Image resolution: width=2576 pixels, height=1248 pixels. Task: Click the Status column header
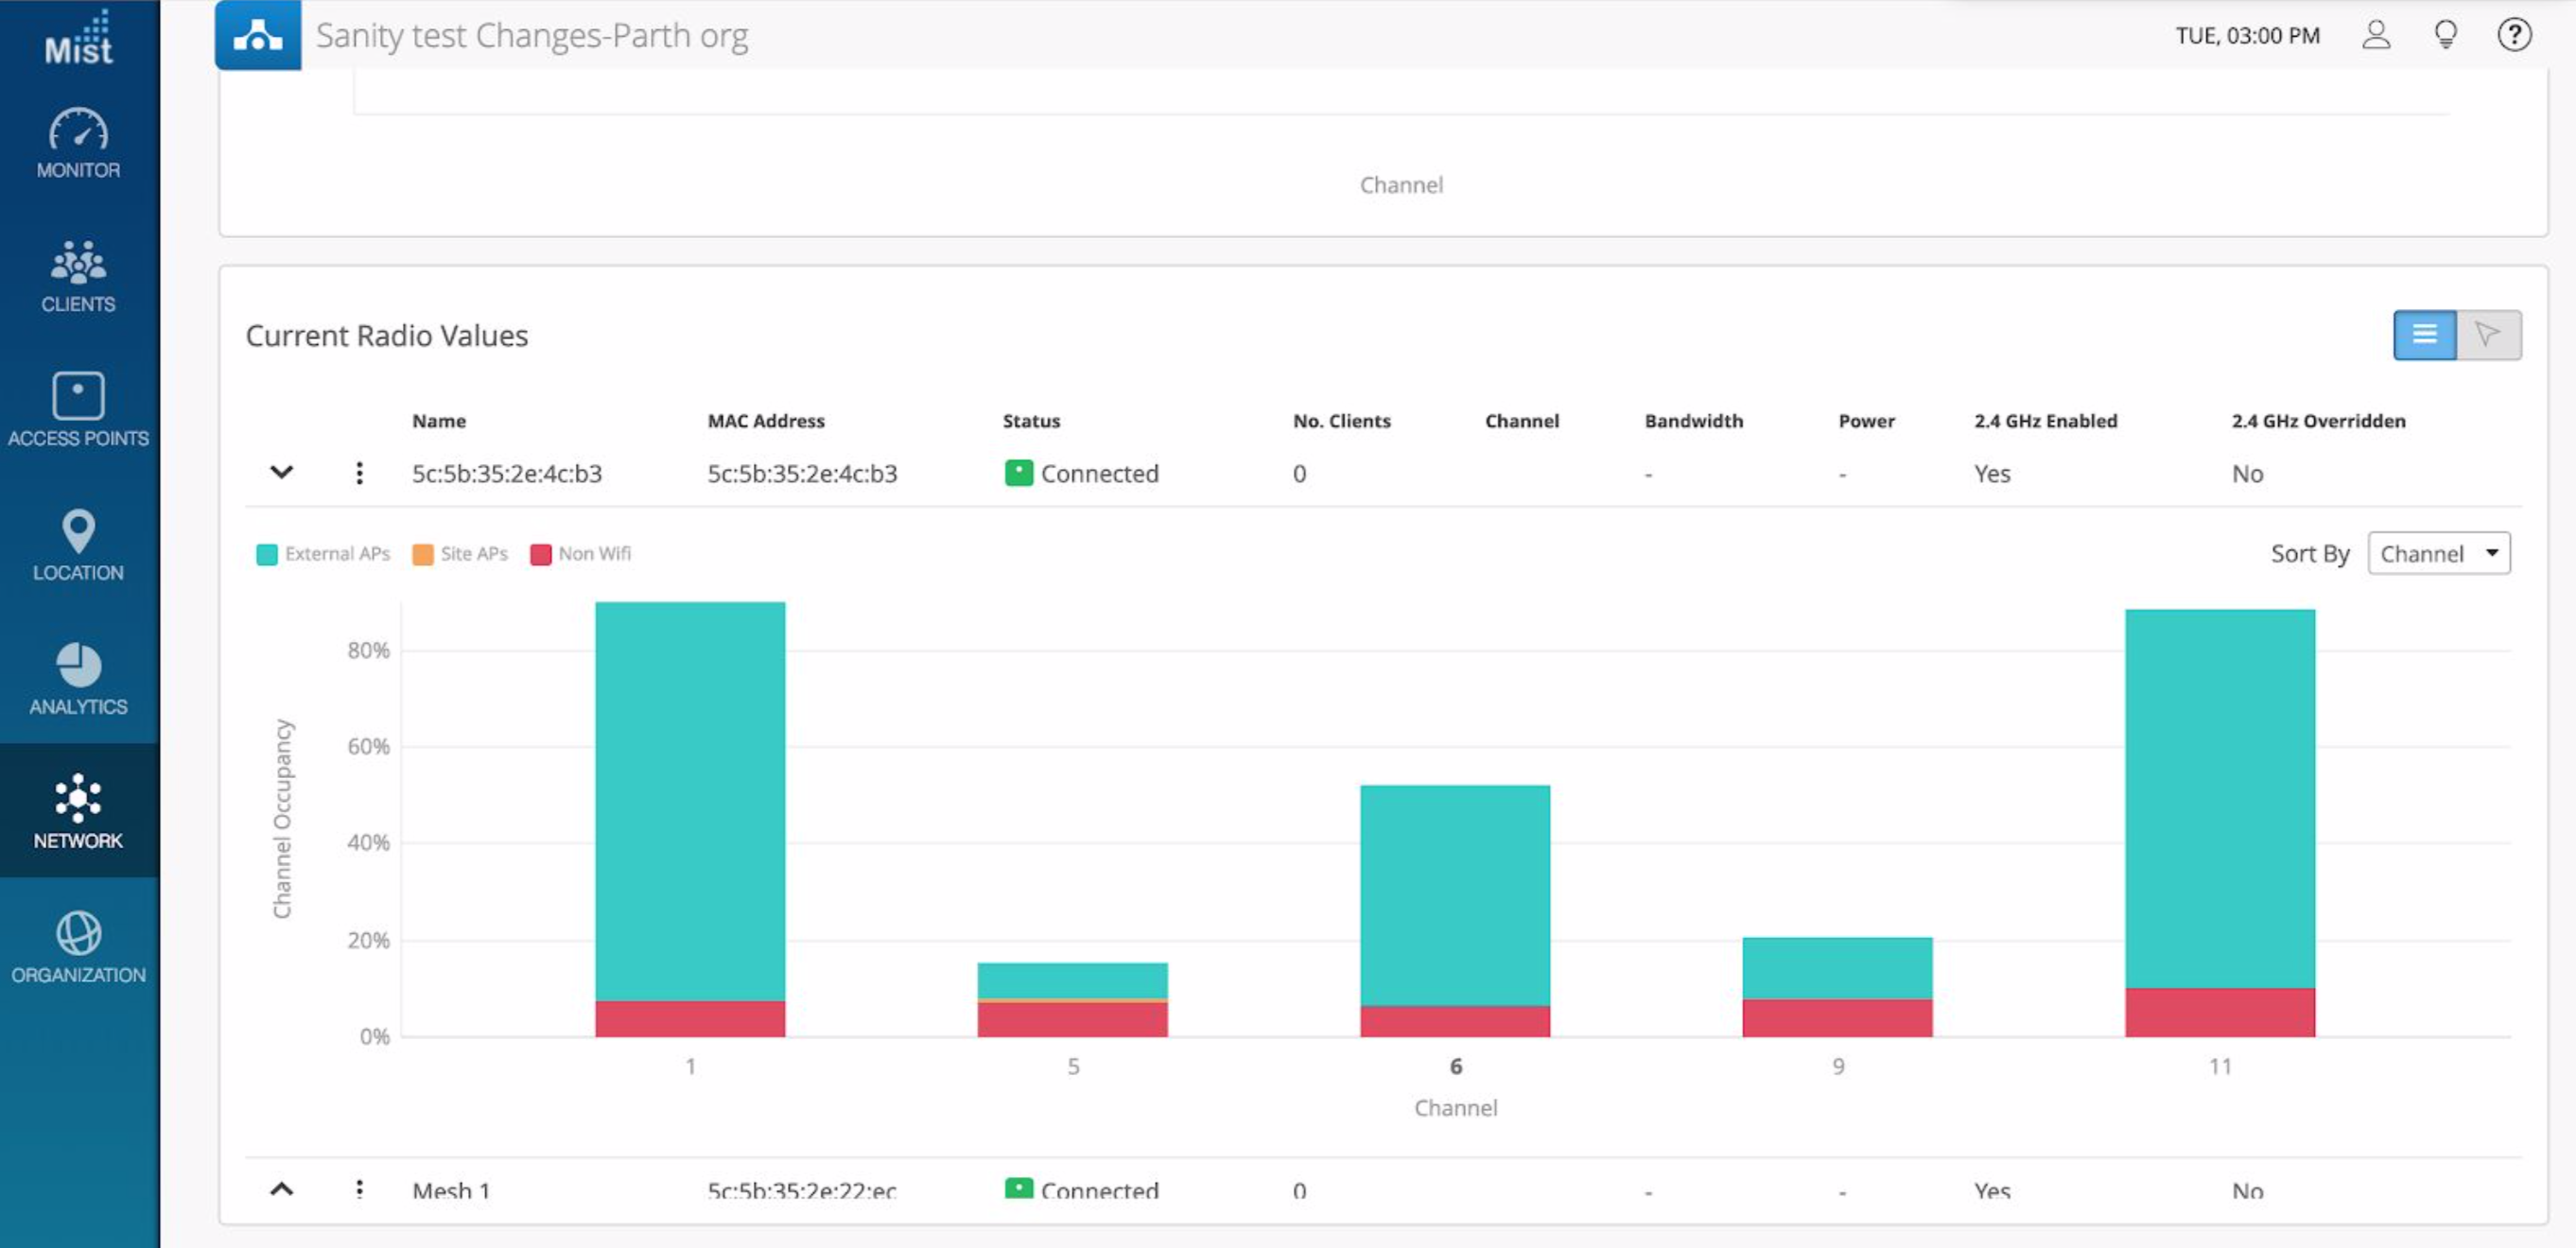pos(1031,421)
